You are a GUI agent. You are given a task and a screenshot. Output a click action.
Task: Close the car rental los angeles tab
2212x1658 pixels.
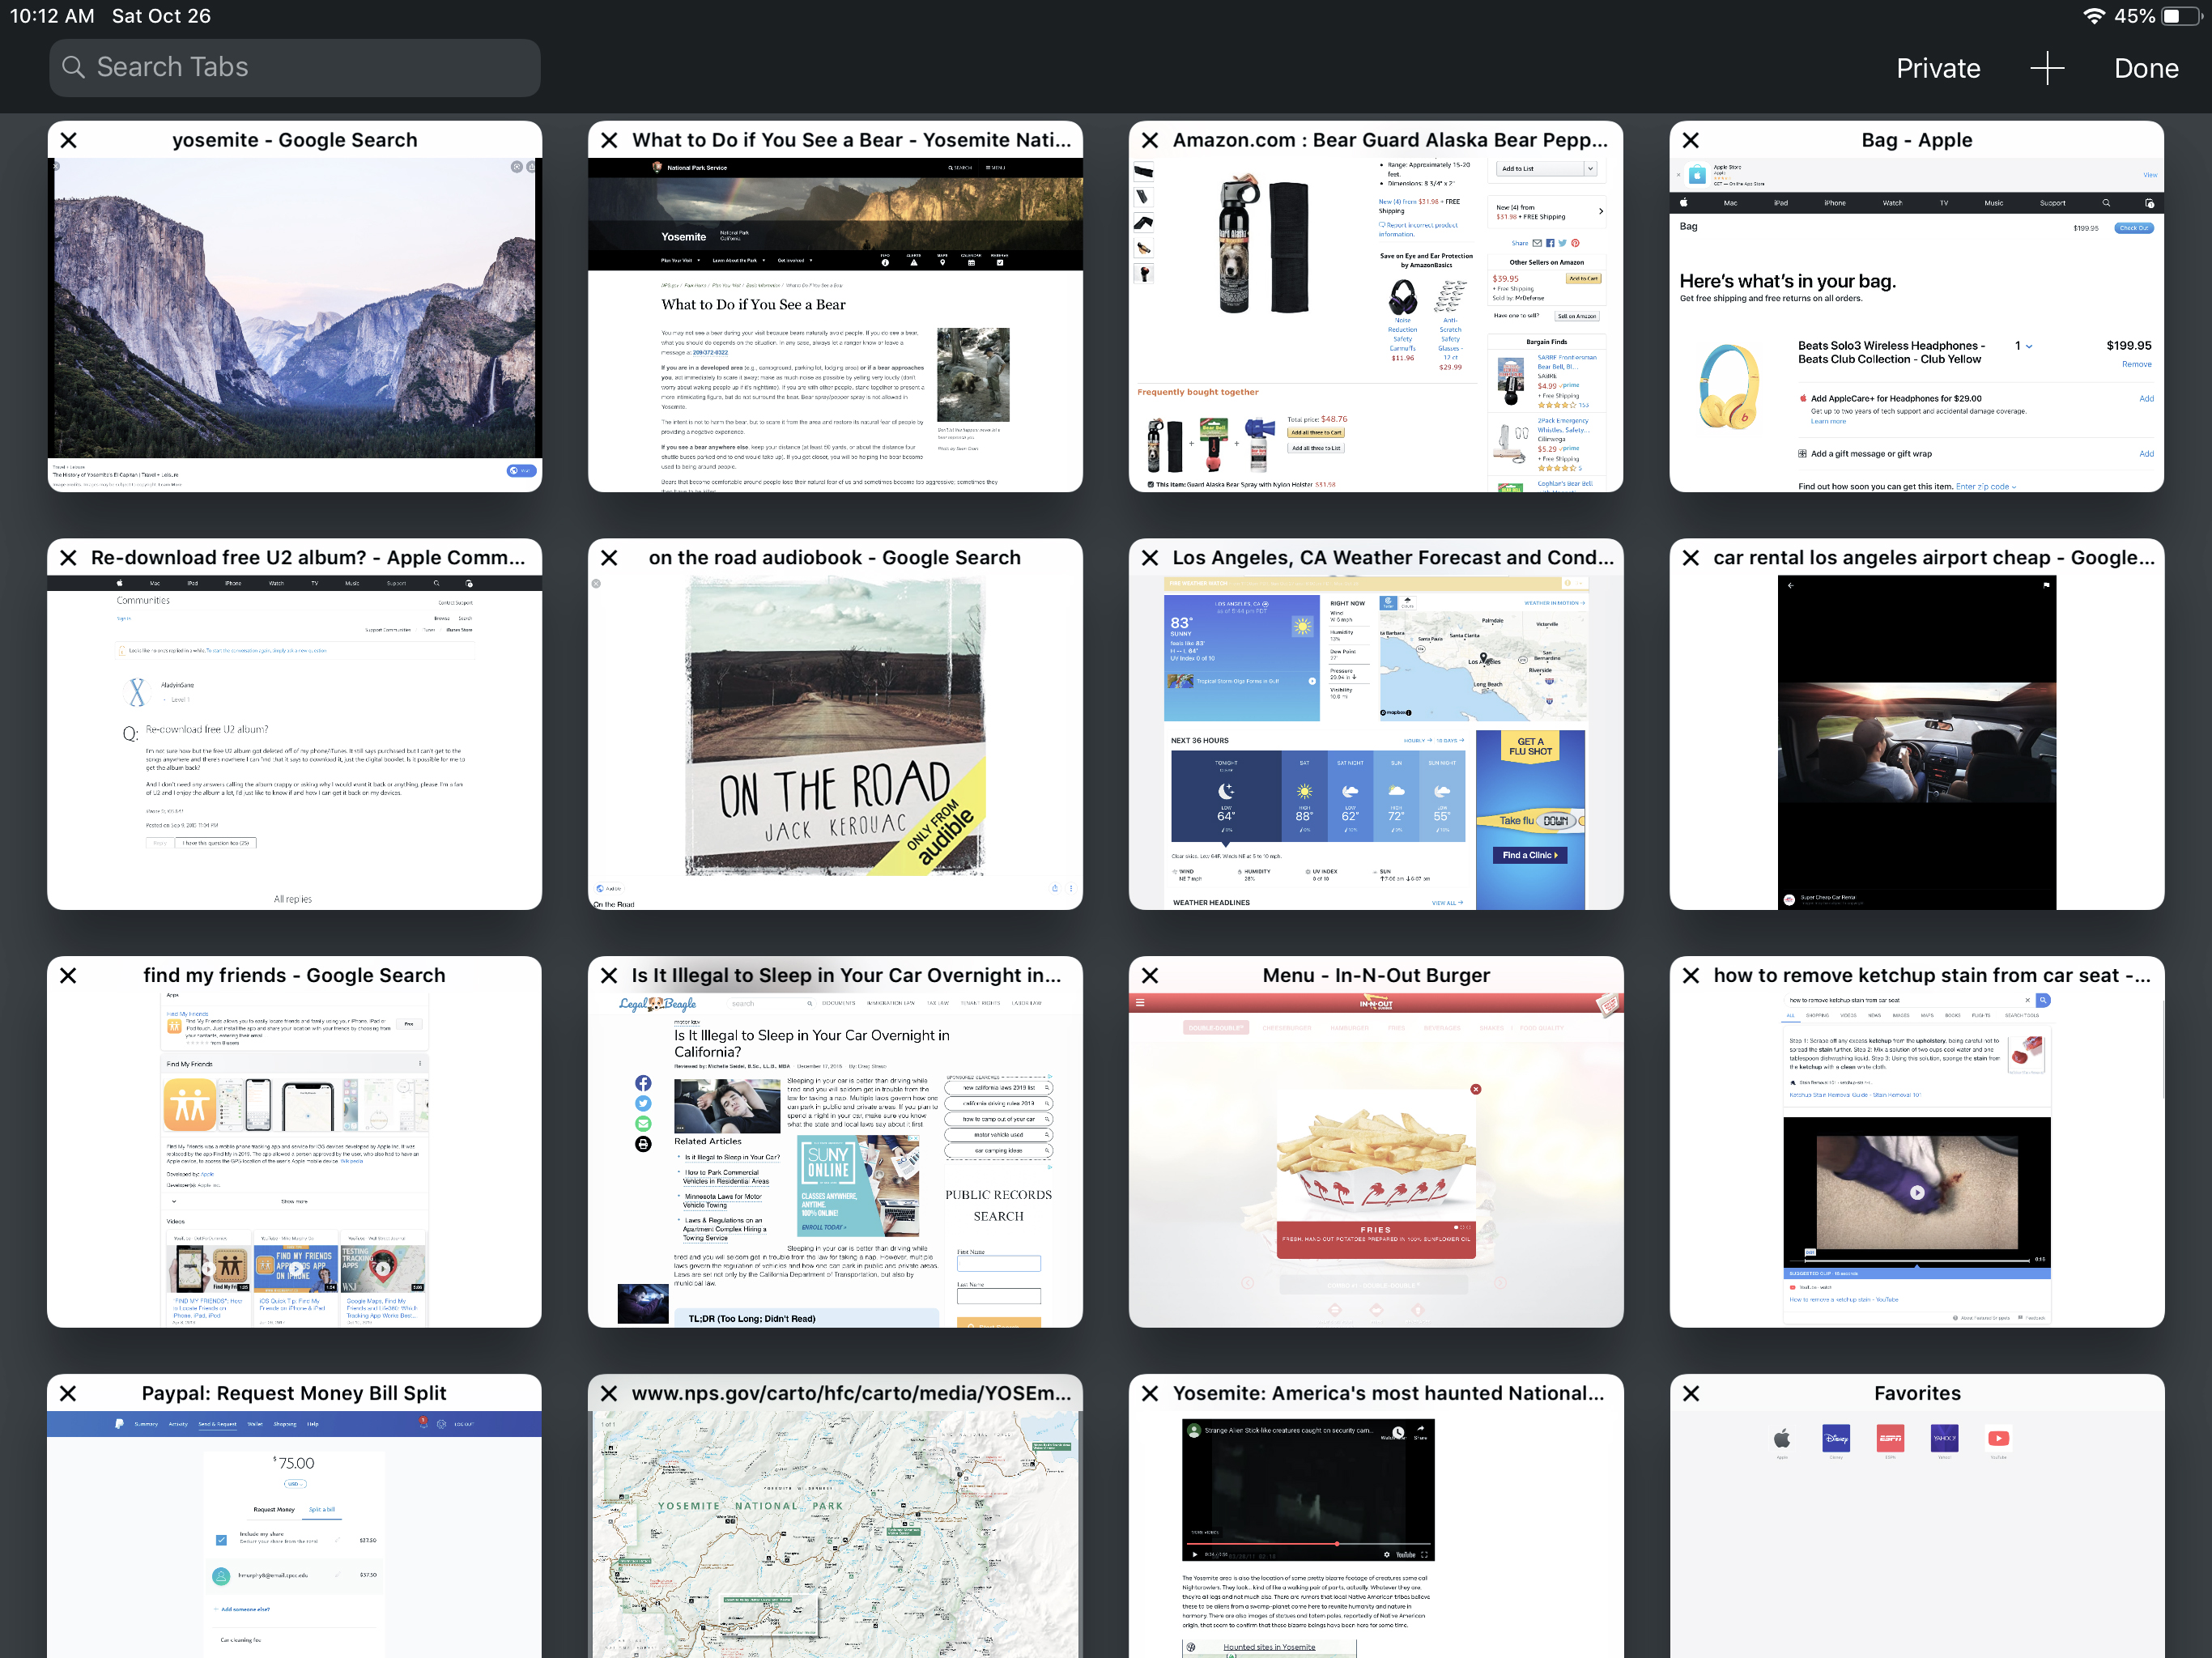coord(1691,558)
